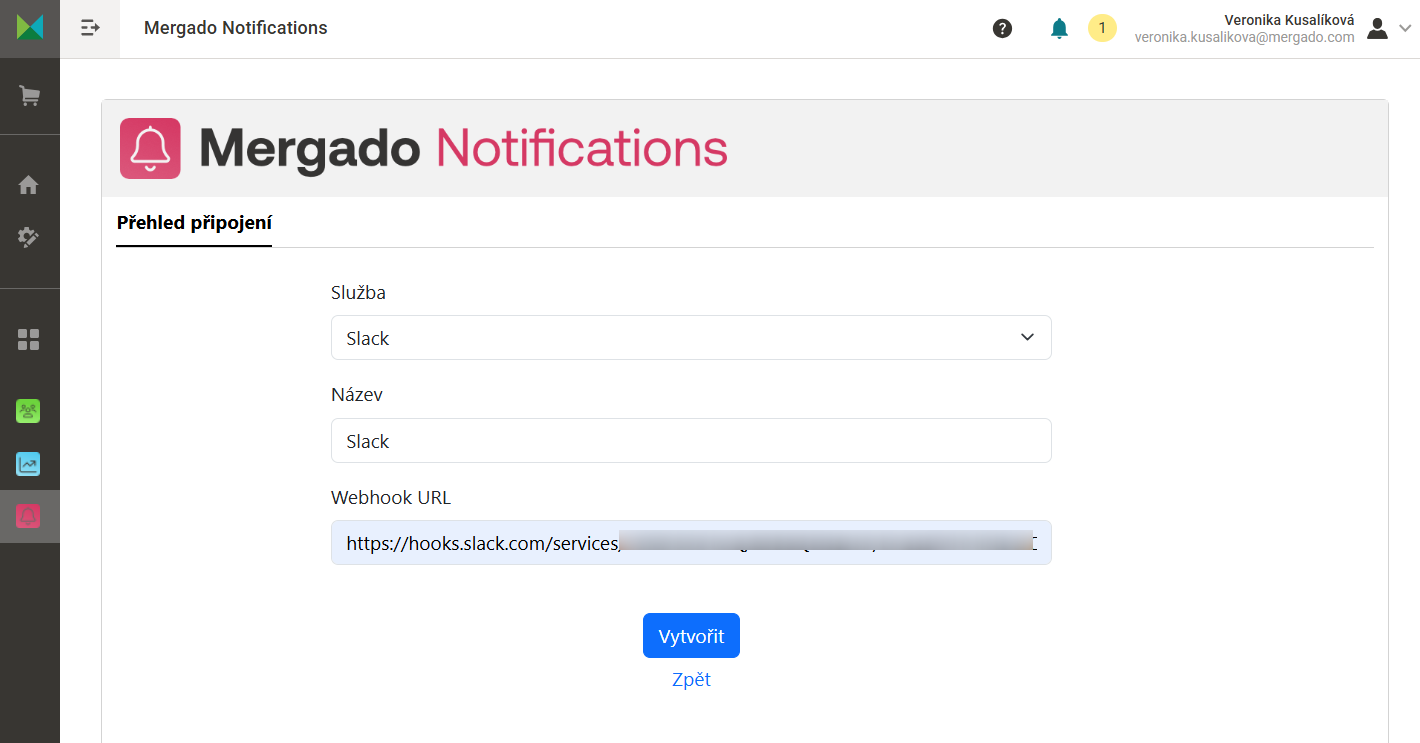The width and height of the screenshot is (1420, 743).
Task: Open the green people app icon
Action: click(28, 411)
